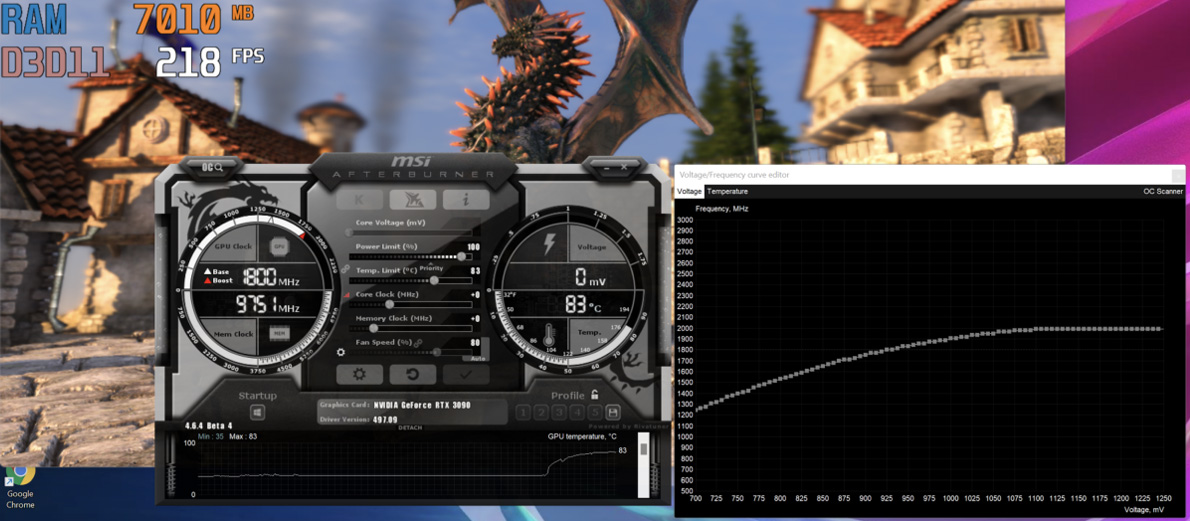Screen dimensions: 1190x521
Task: Click the Priority indicator above Temp. Limit
Action: pyautogui.click(x=431, y=268)
